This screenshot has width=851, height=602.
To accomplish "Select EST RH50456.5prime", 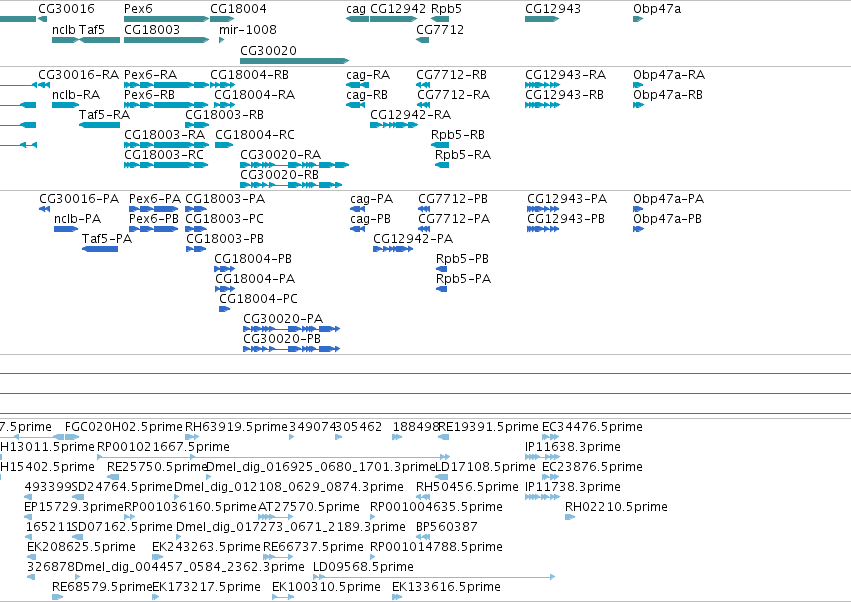I will click(423, 497).
